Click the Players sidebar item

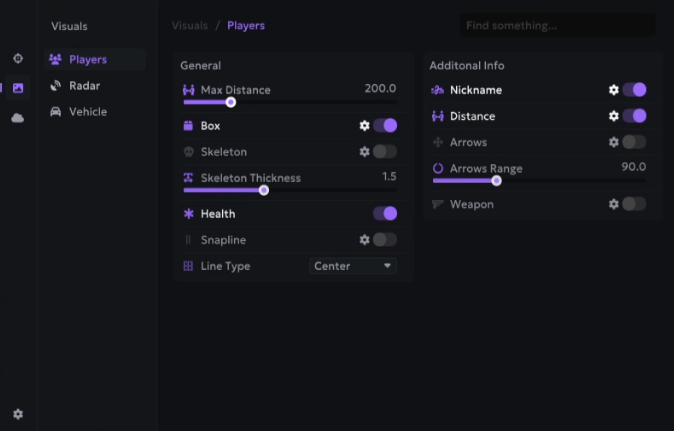87,60
